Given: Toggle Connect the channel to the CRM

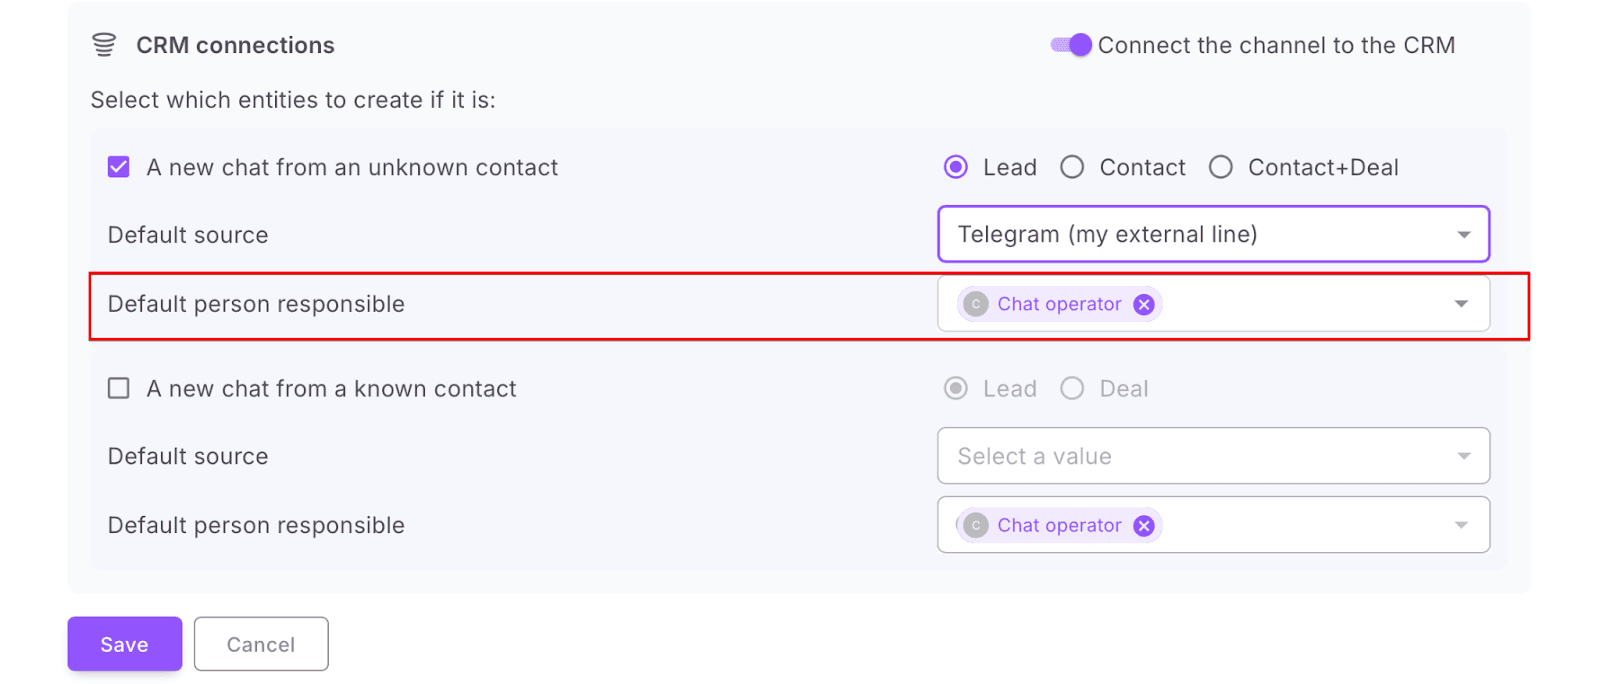Looking at the screenshot, I should [1072, 45].
